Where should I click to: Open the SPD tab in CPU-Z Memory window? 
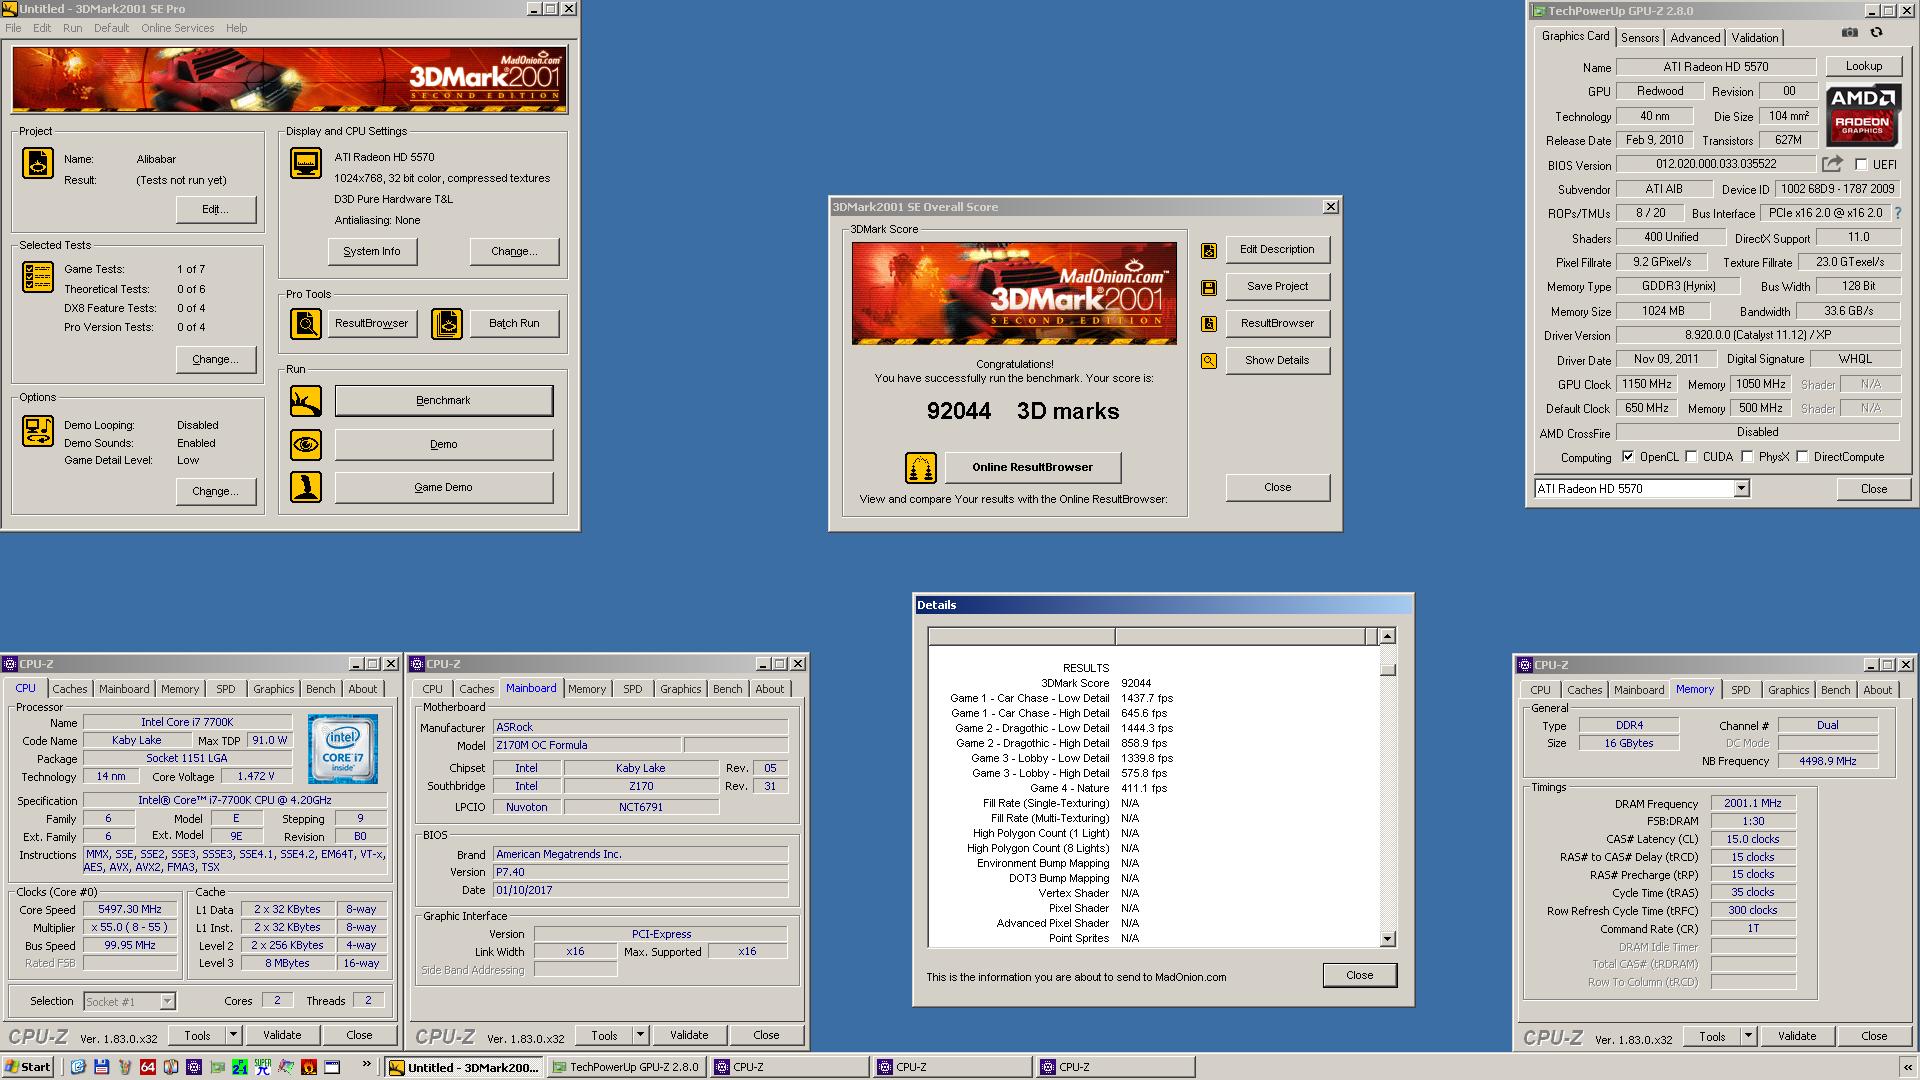click(1741, 690)
